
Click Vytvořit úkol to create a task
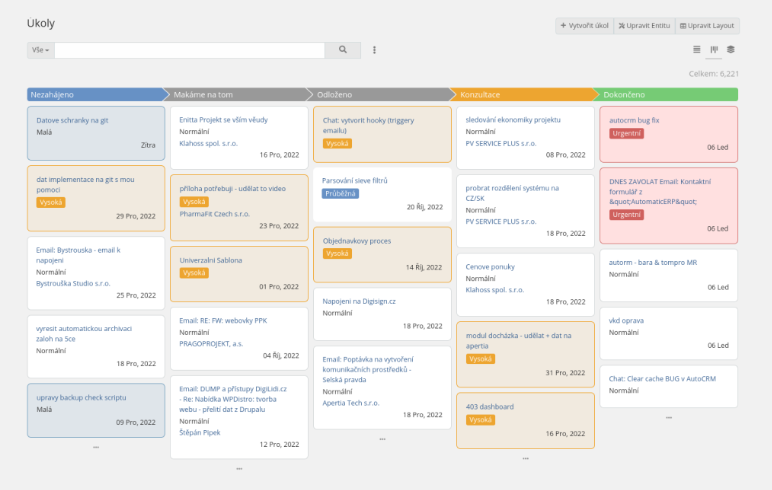click(585, 26)
